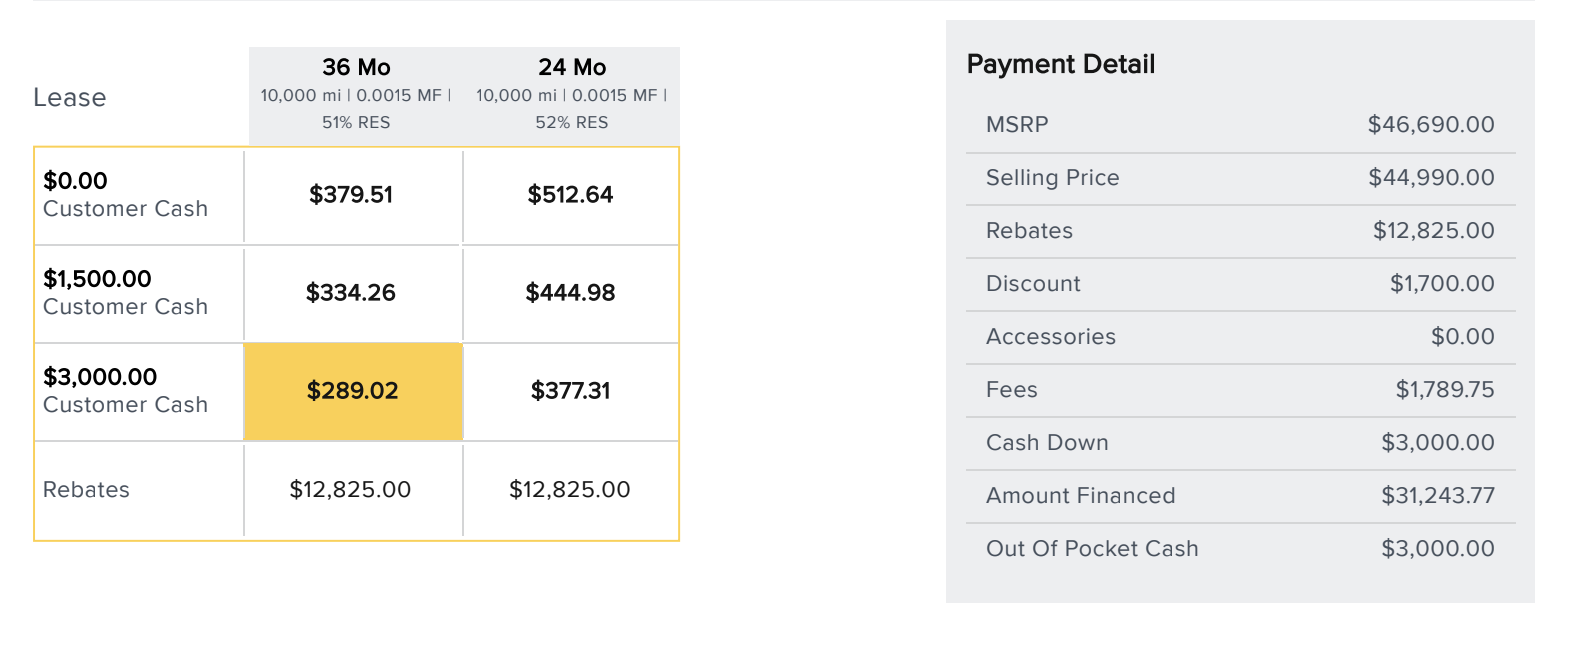This screenshot has width=1578, height=646.
Task: Click the 24 Mo rebates amount $12,825.00
Action: point(570,490)
